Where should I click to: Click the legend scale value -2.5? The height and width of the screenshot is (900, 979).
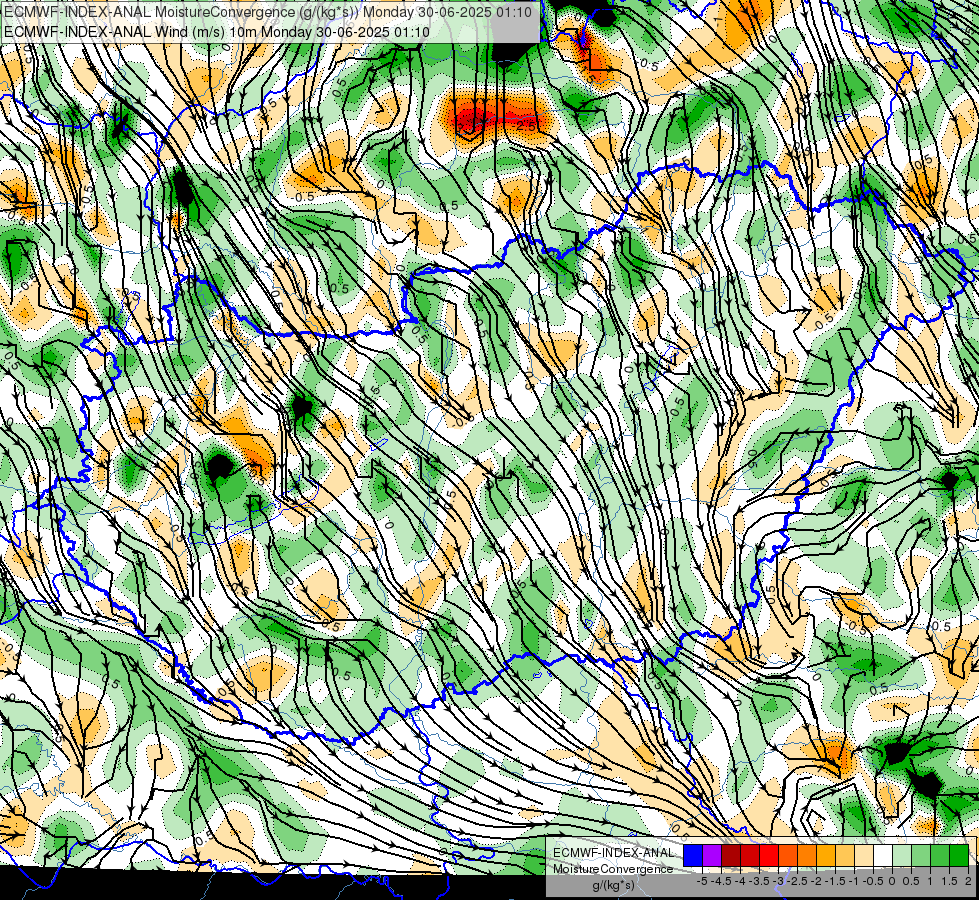click(x=797, y=881)
